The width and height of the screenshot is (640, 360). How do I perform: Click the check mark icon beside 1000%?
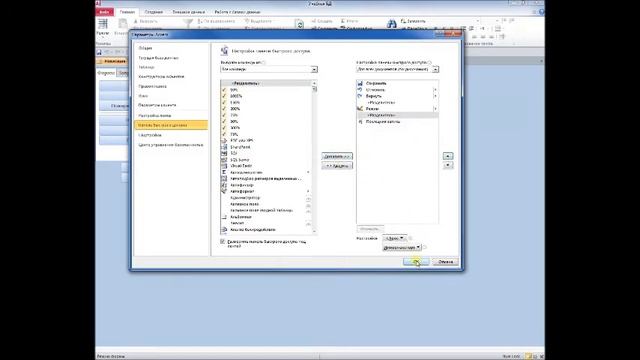pos(224,96)
